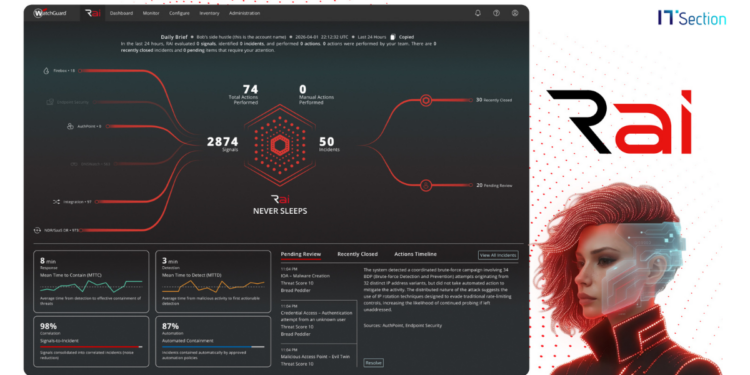
Task: Click the copy icon beside Copied
Action: click(393, 37)
